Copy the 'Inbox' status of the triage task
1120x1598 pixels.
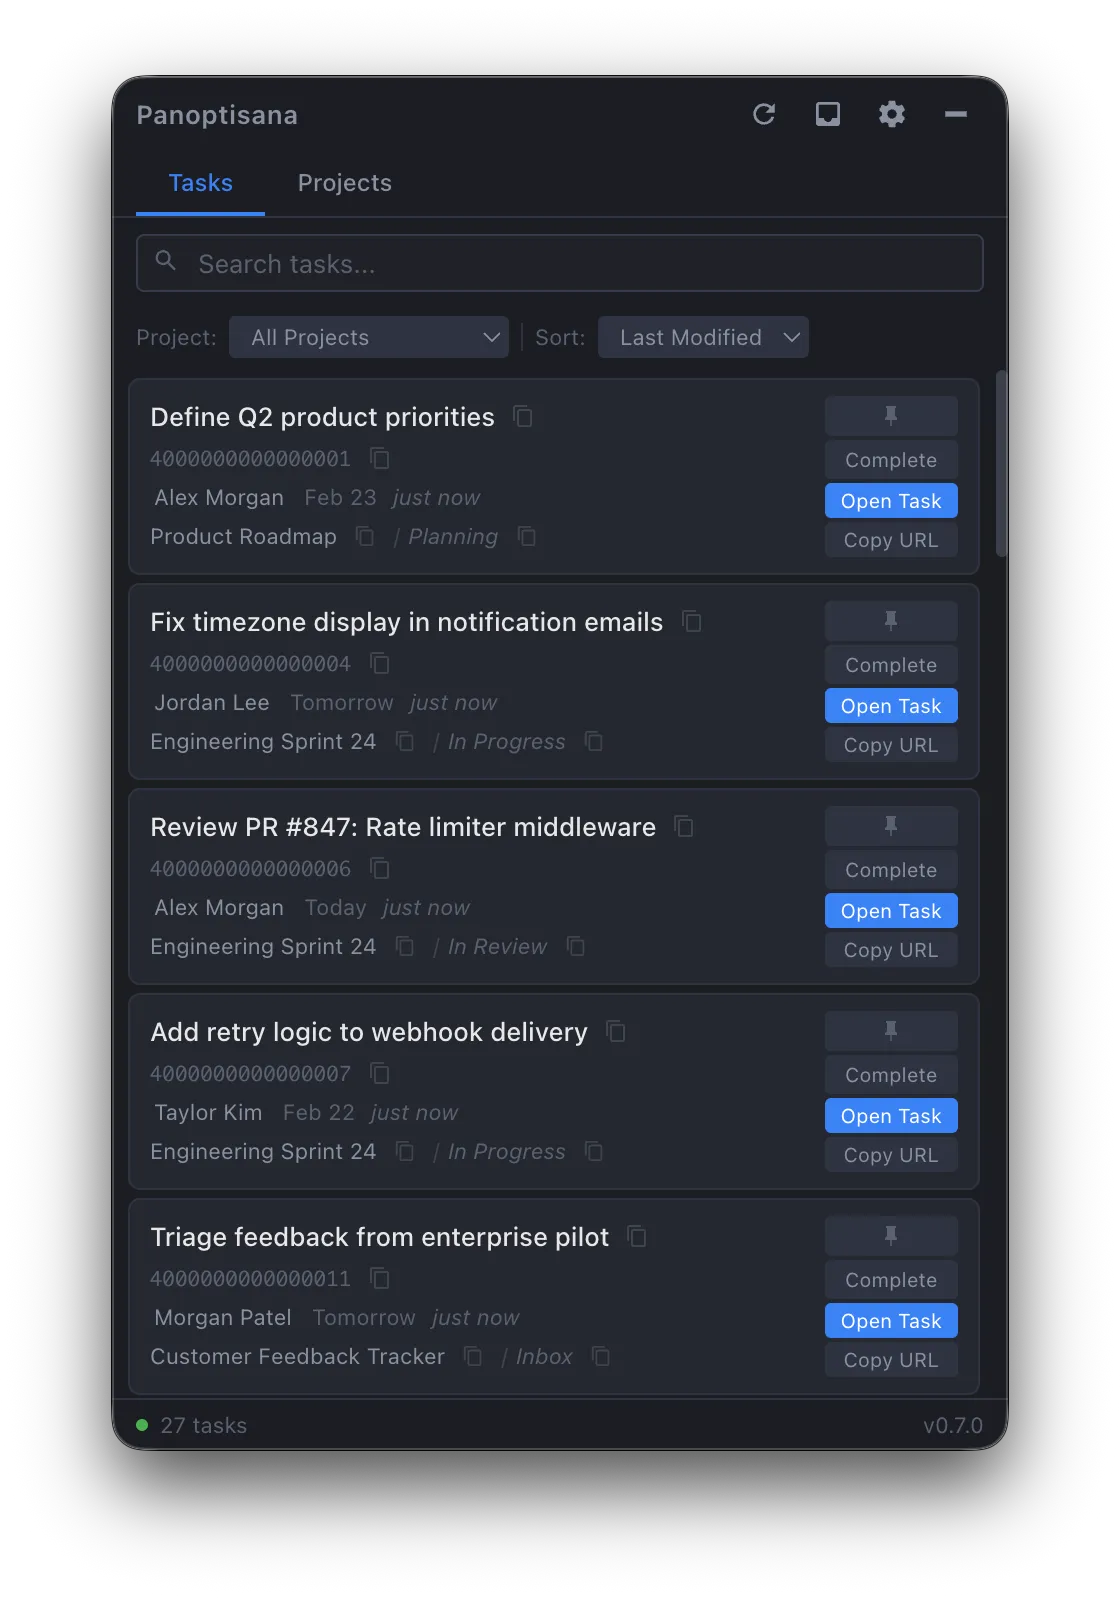click(601, 1357)
